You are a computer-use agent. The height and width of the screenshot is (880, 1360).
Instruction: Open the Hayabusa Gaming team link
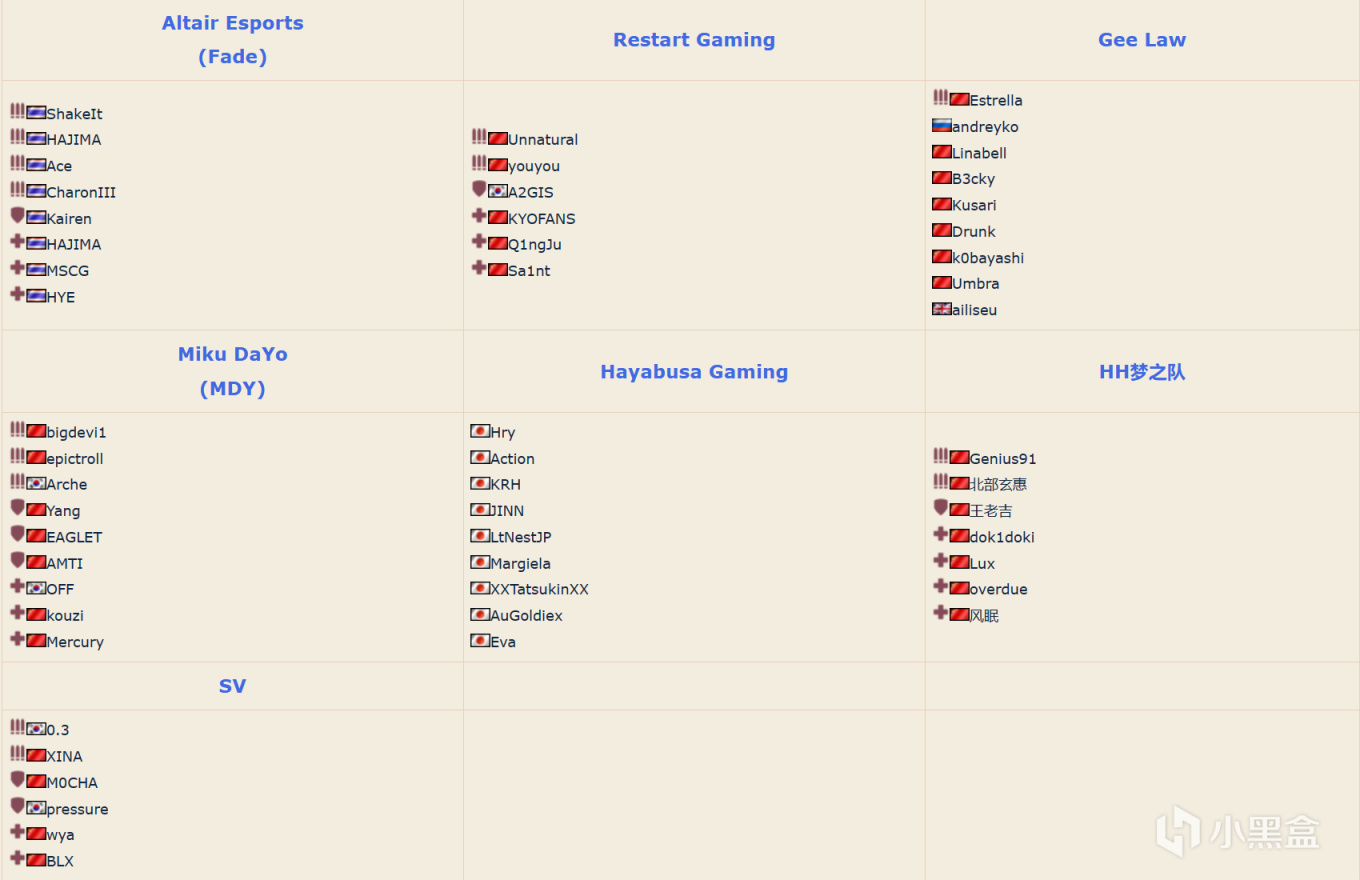point(694,371)
